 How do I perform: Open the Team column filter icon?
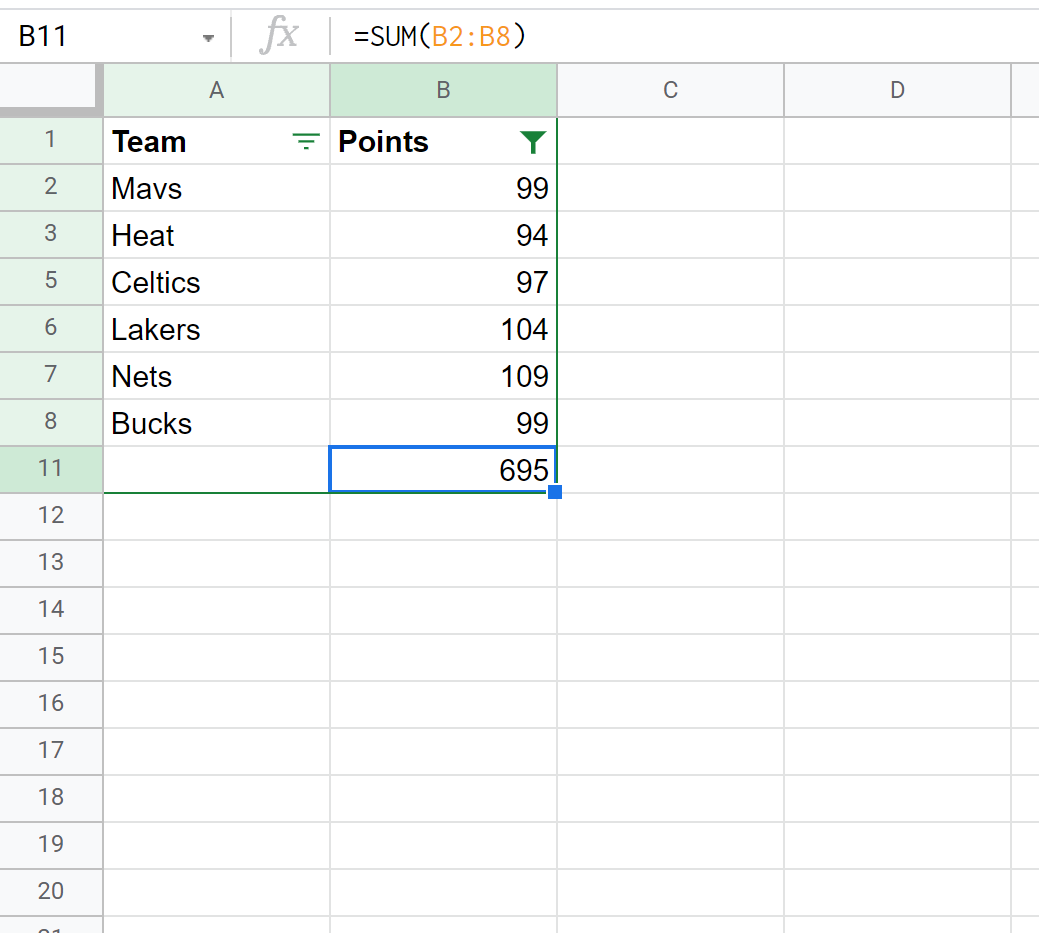click(x=305, y=143)
